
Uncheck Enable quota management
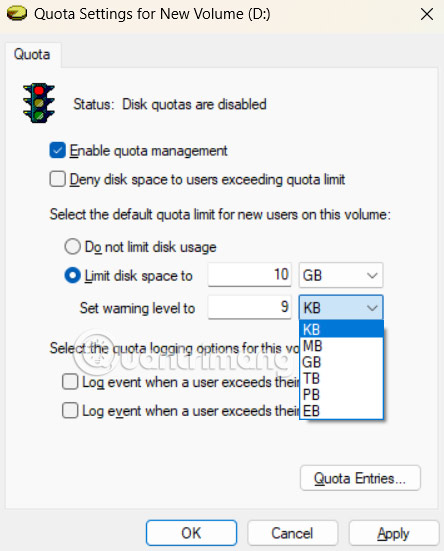coord(57,150)
